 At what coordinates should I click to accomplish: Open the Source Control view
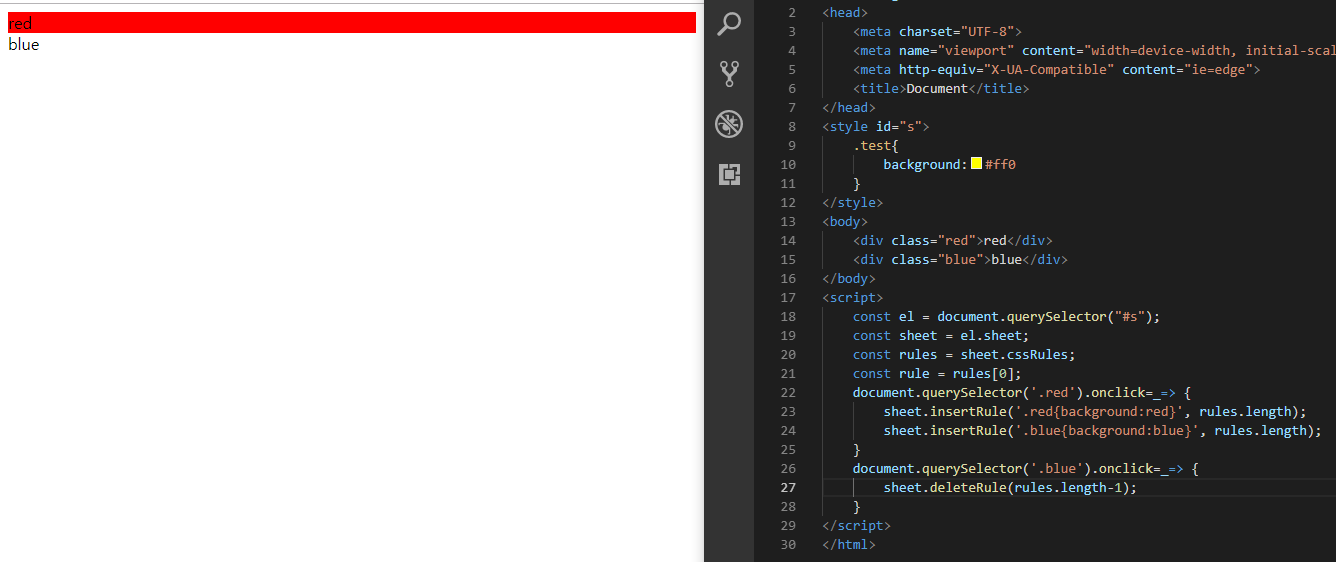pos(729,73)
